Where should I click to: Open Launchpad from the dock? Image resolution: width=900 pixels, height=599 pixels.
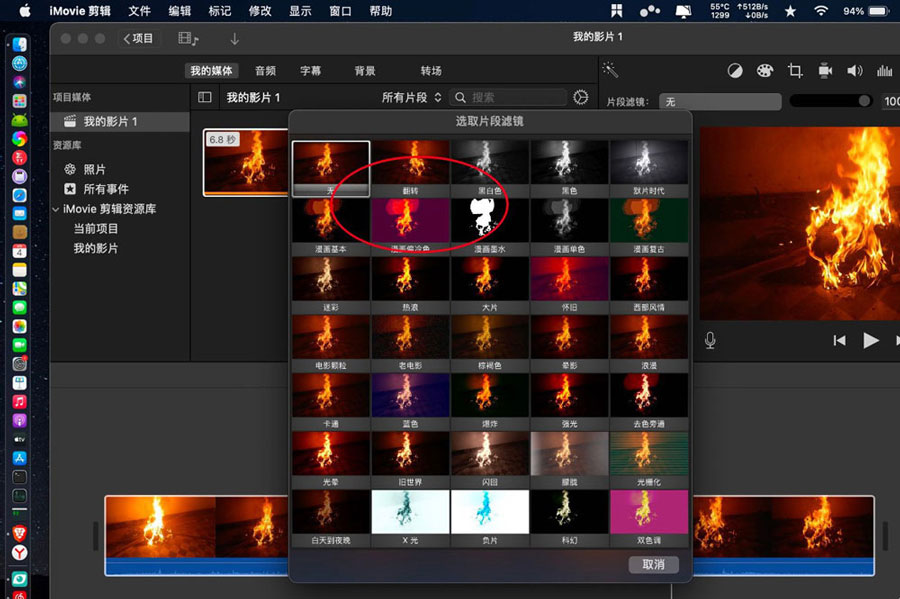pyautogui.click(x=20, y=101)
